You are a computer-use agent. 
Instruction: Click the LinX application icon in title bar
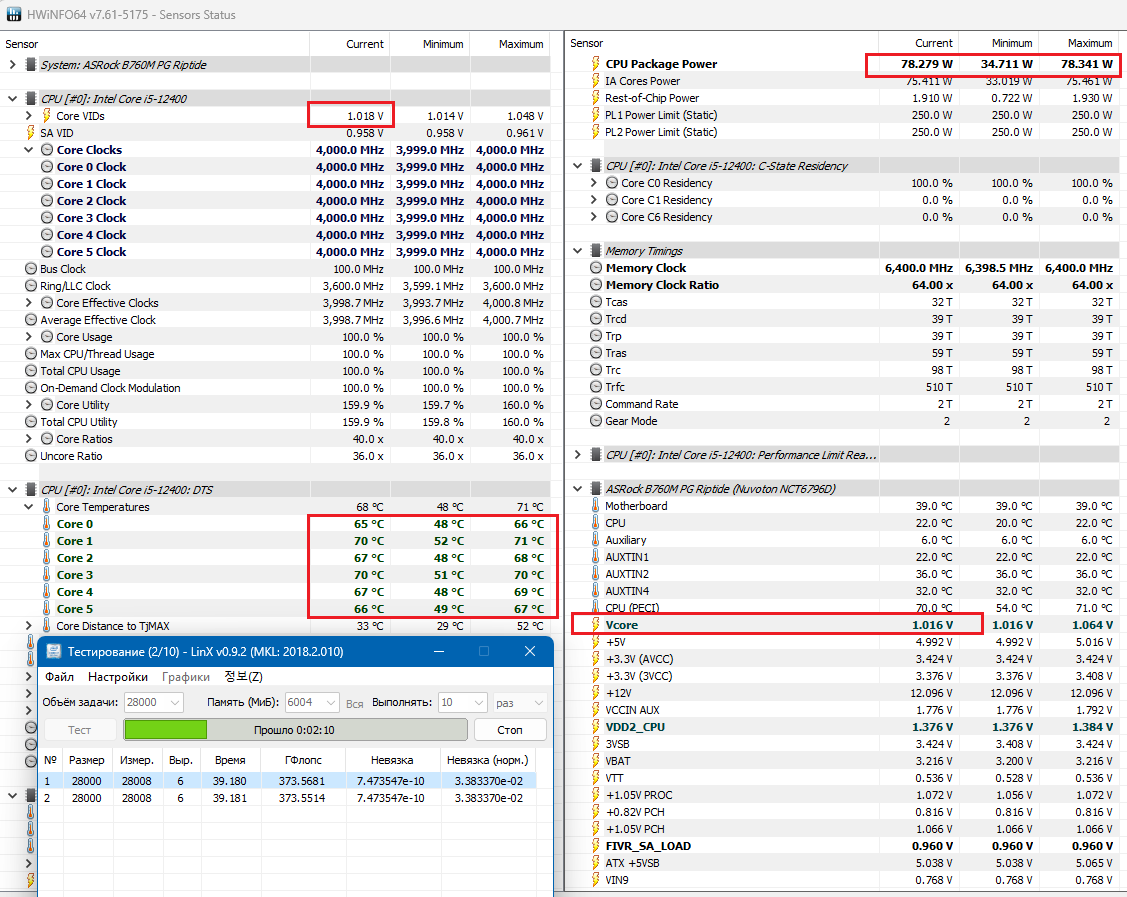tap(53, 652)
